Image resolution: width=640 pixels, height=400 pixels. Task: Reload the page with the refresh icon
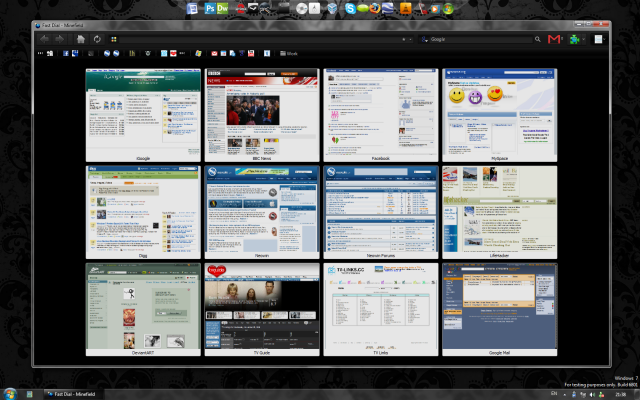coord(97,39)
